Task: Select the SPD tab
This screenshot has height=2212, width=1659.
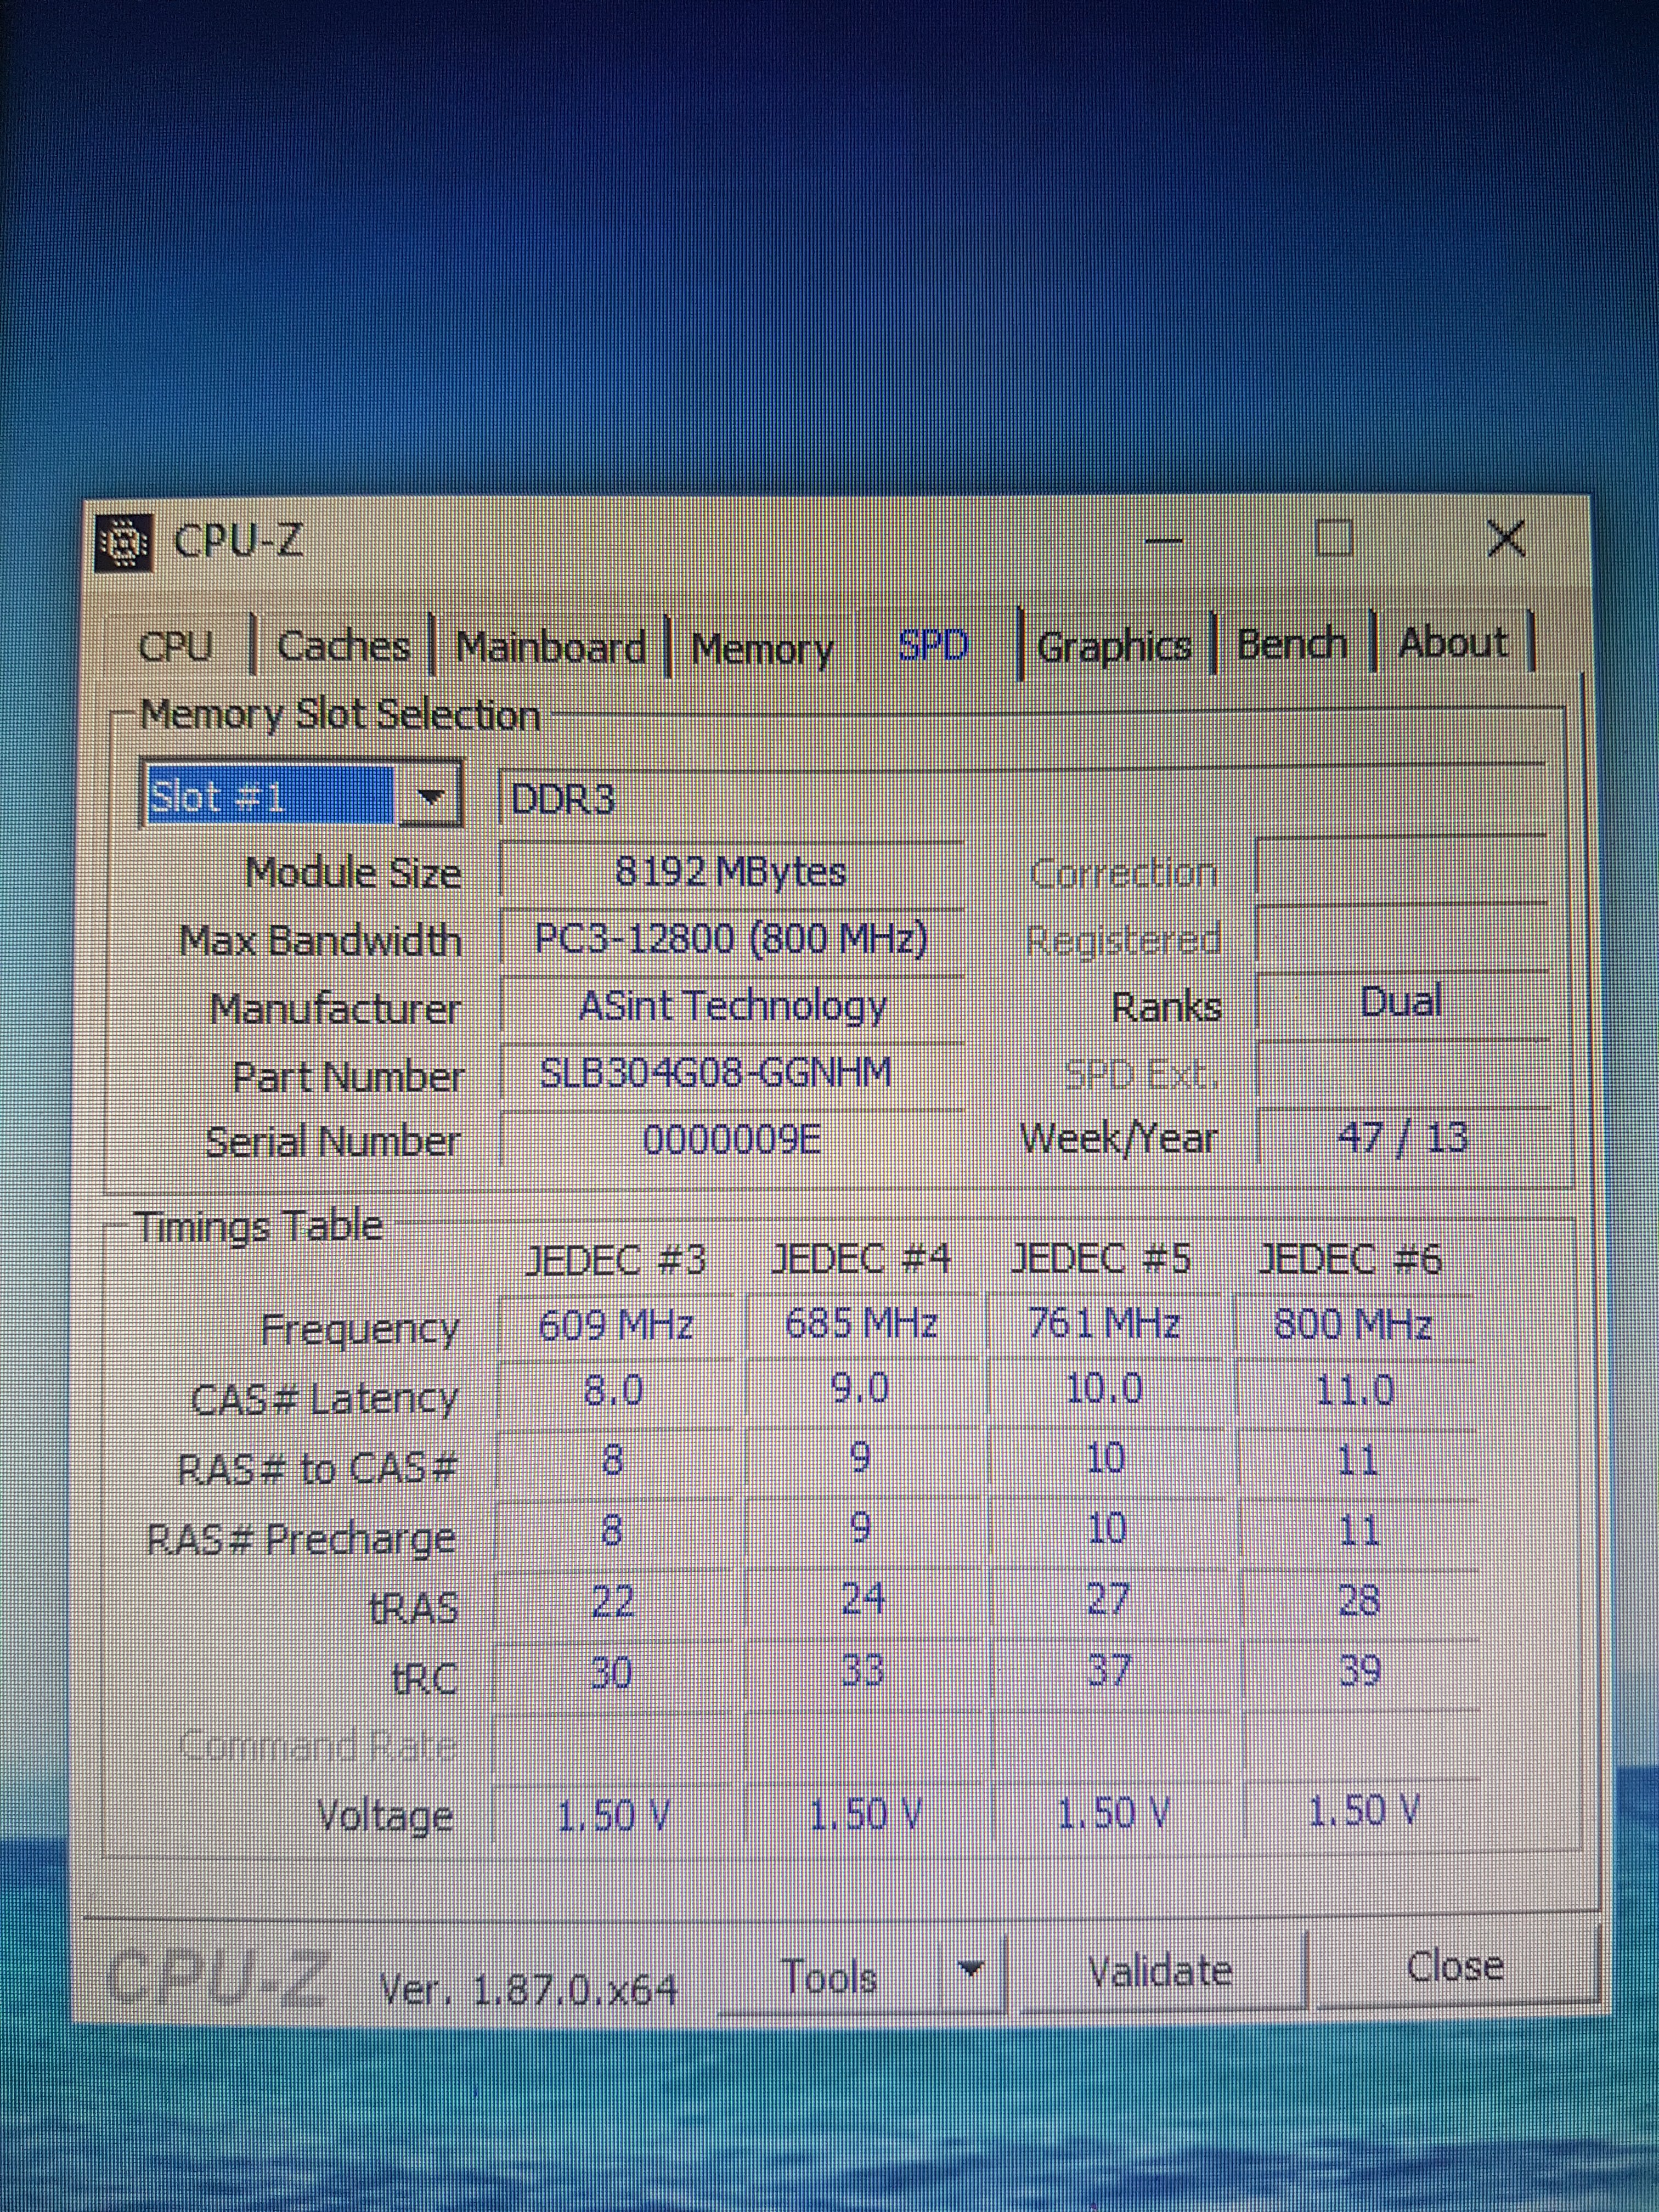Action: (933, 646)
